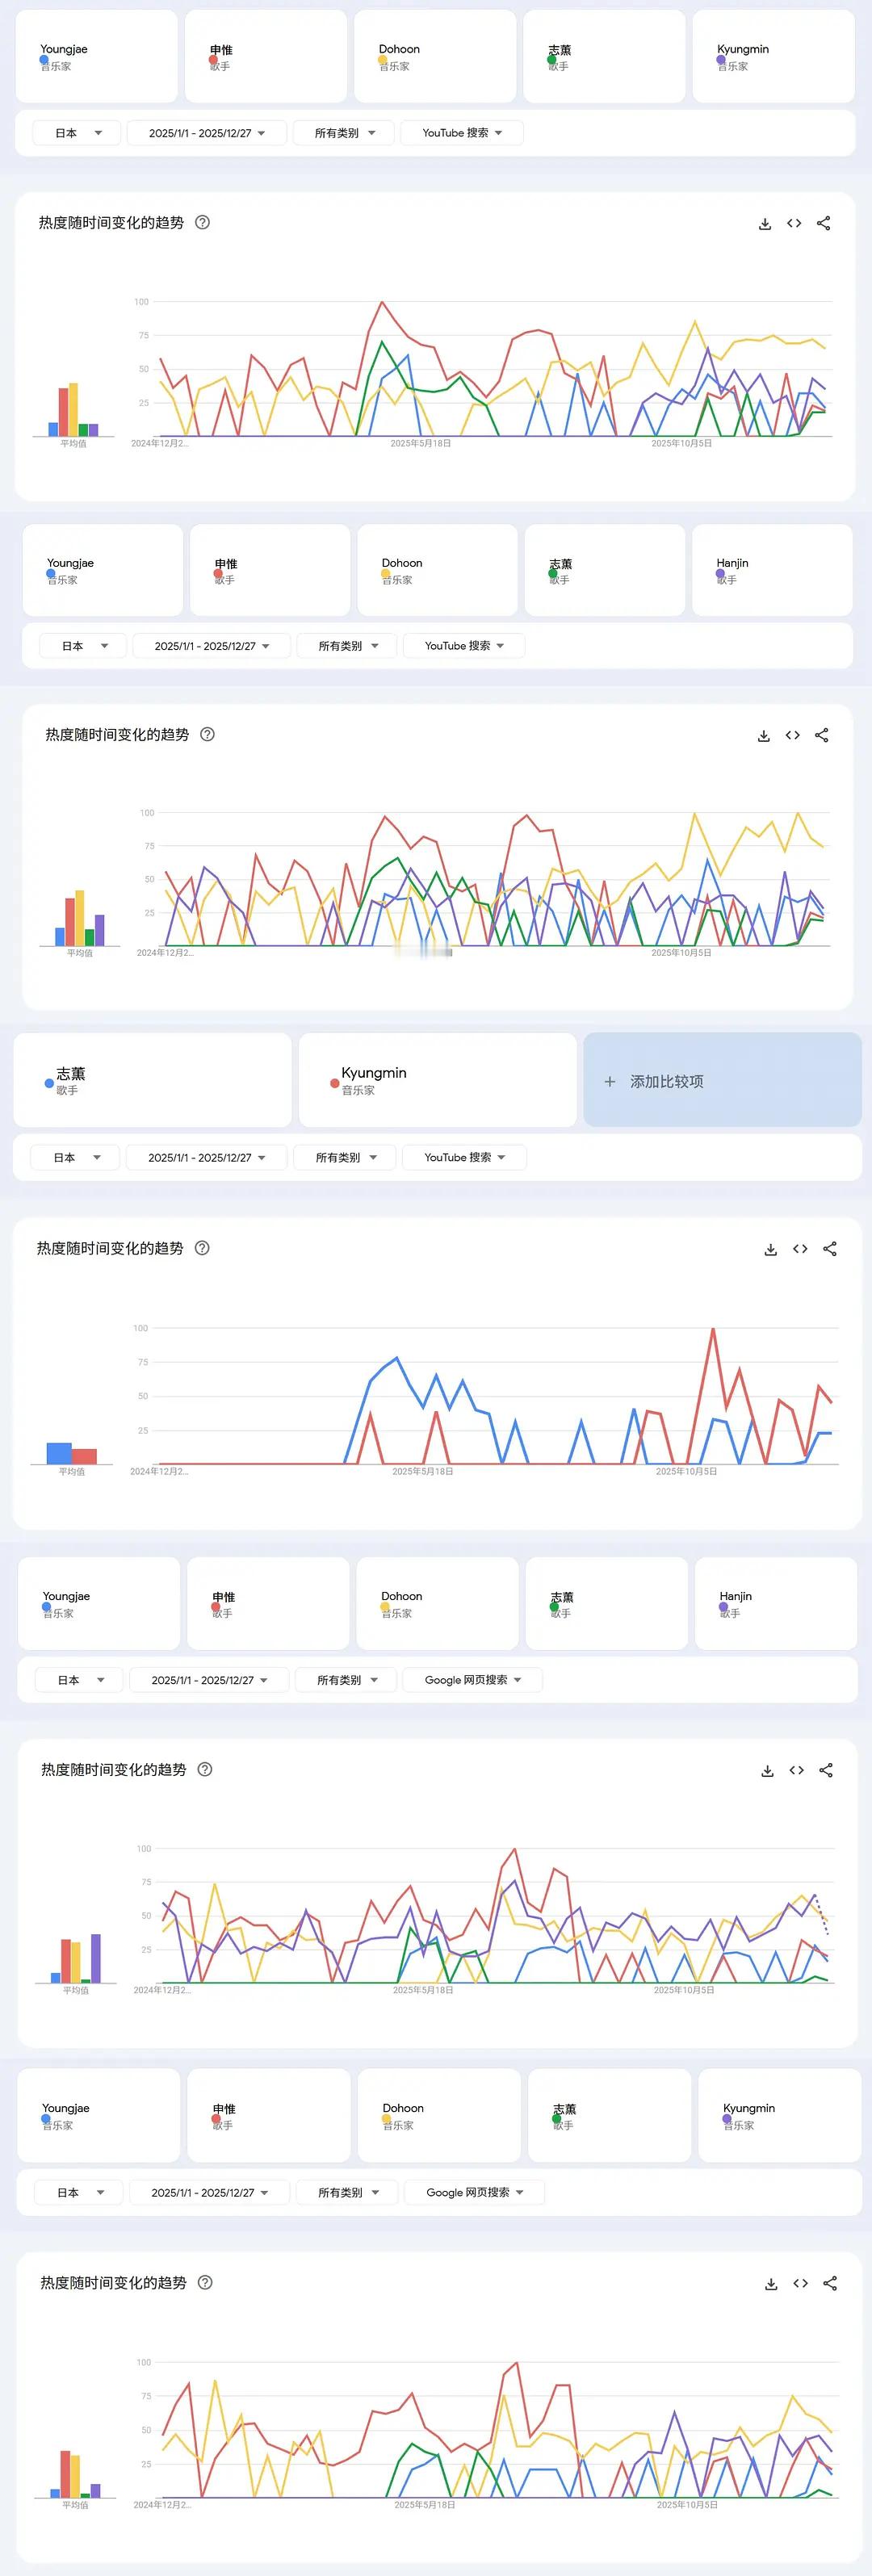The image size is (872, 2576).
Task: Expand the Google 网页搜索 dropdown below Hanjin card
Action: [x=473, y=1680]
